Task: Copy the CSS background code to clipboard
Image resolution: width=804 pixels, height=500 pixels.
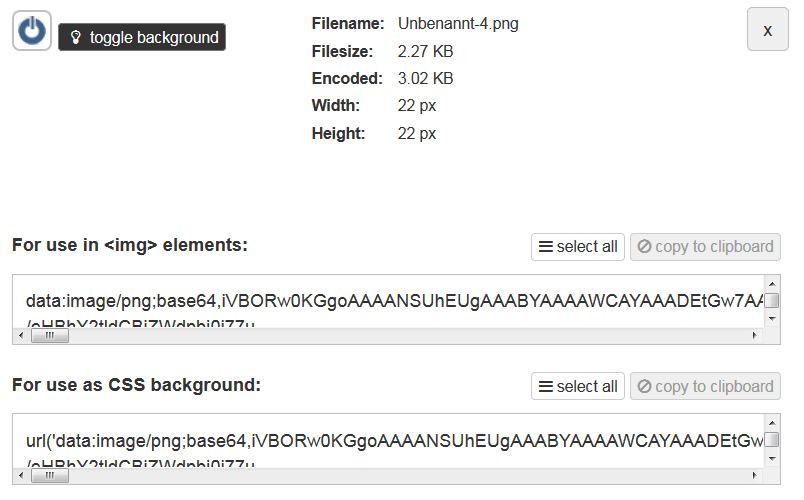Action: [705, 387]
